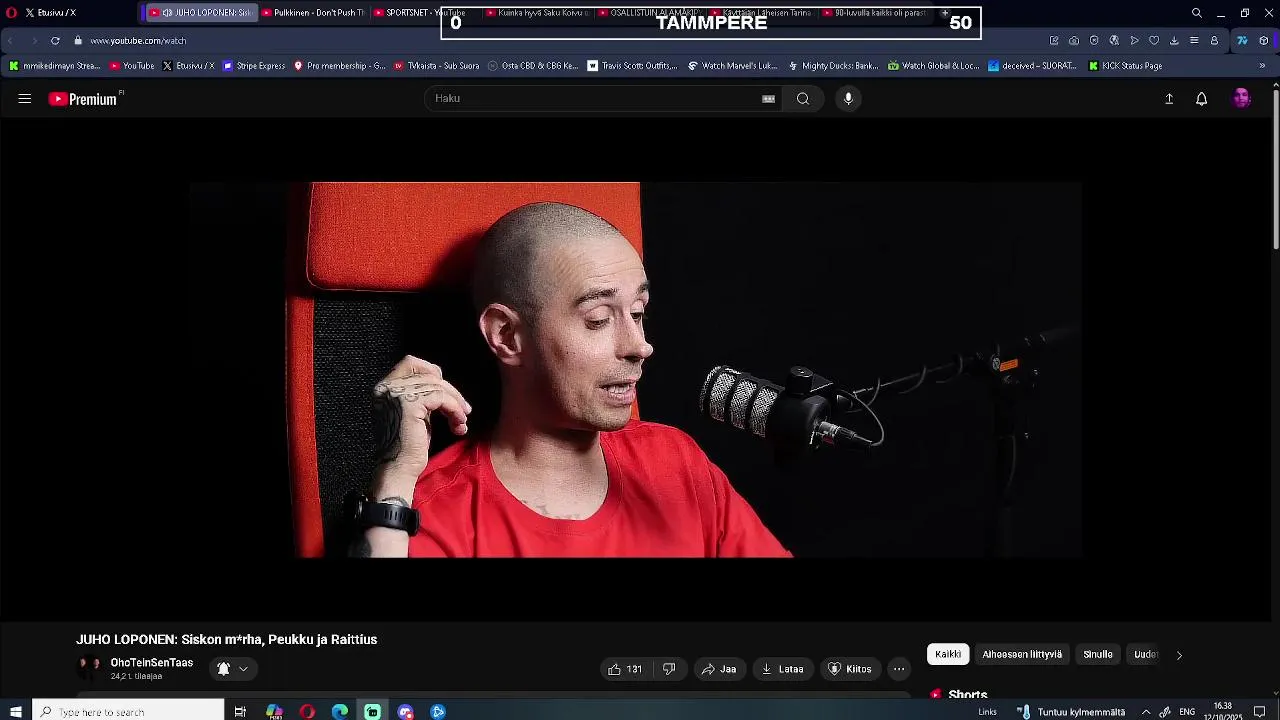Image resolution: width=1280 pixels, height=720 pixels.
Task: Open Tuntuu kylmemmältä weather widget
Action: tap(1071, 712)
